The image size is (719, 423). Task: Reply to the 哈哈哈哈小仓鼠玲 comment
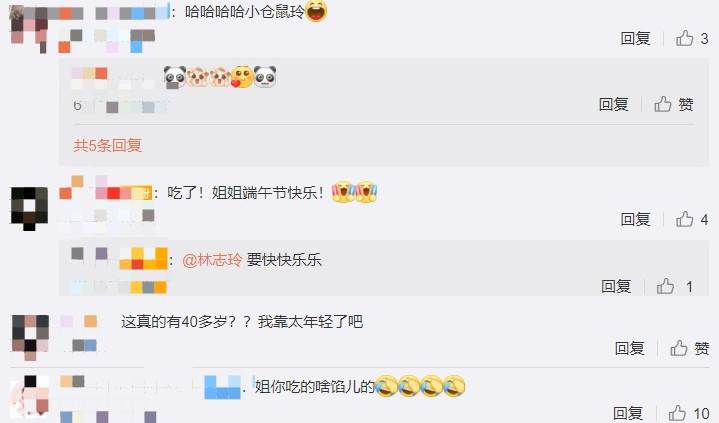(x=636, y=39)
